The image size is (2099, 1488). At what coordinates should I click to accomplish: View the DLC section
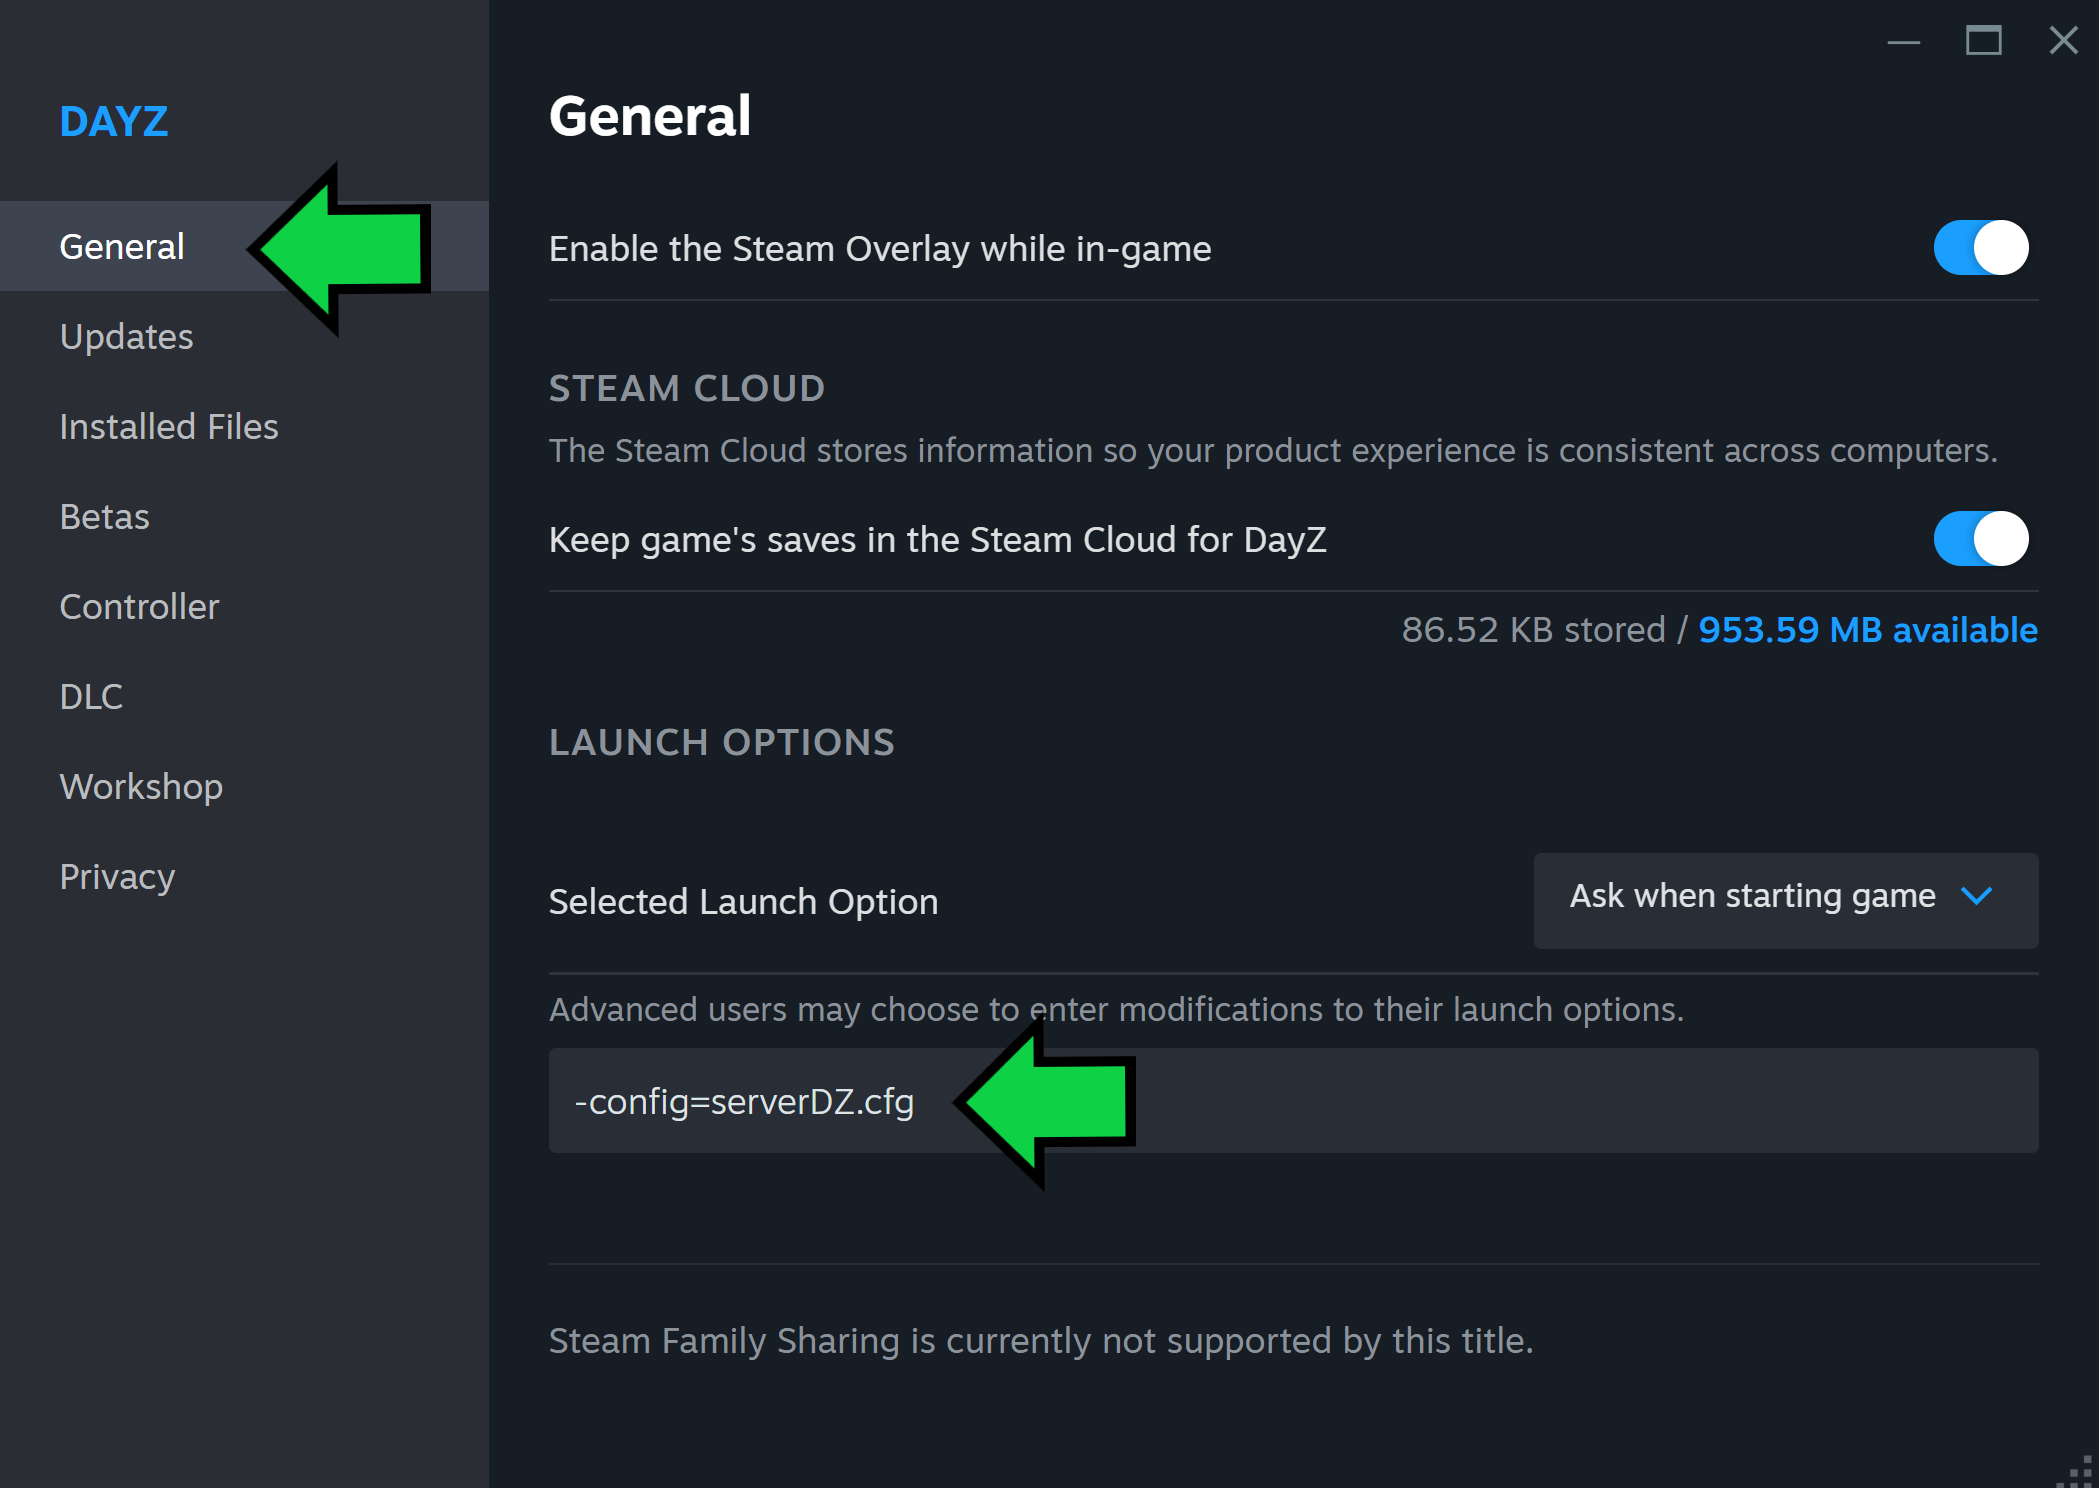91,697
